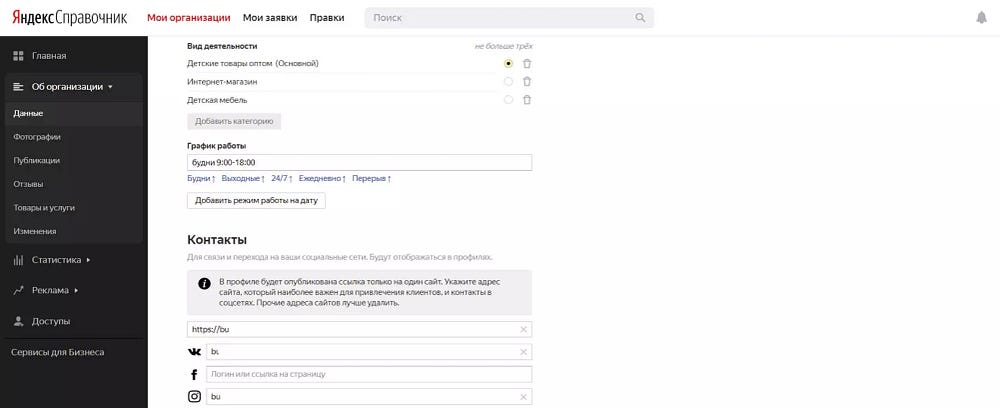Expand the Реклама menu
This screenshot has height=408, width=1000.
(x=46, y=290)
